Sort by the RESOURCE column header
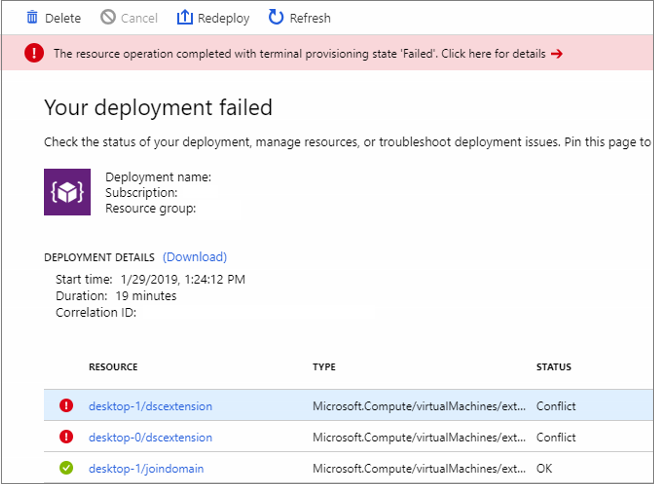 (113, 367)
